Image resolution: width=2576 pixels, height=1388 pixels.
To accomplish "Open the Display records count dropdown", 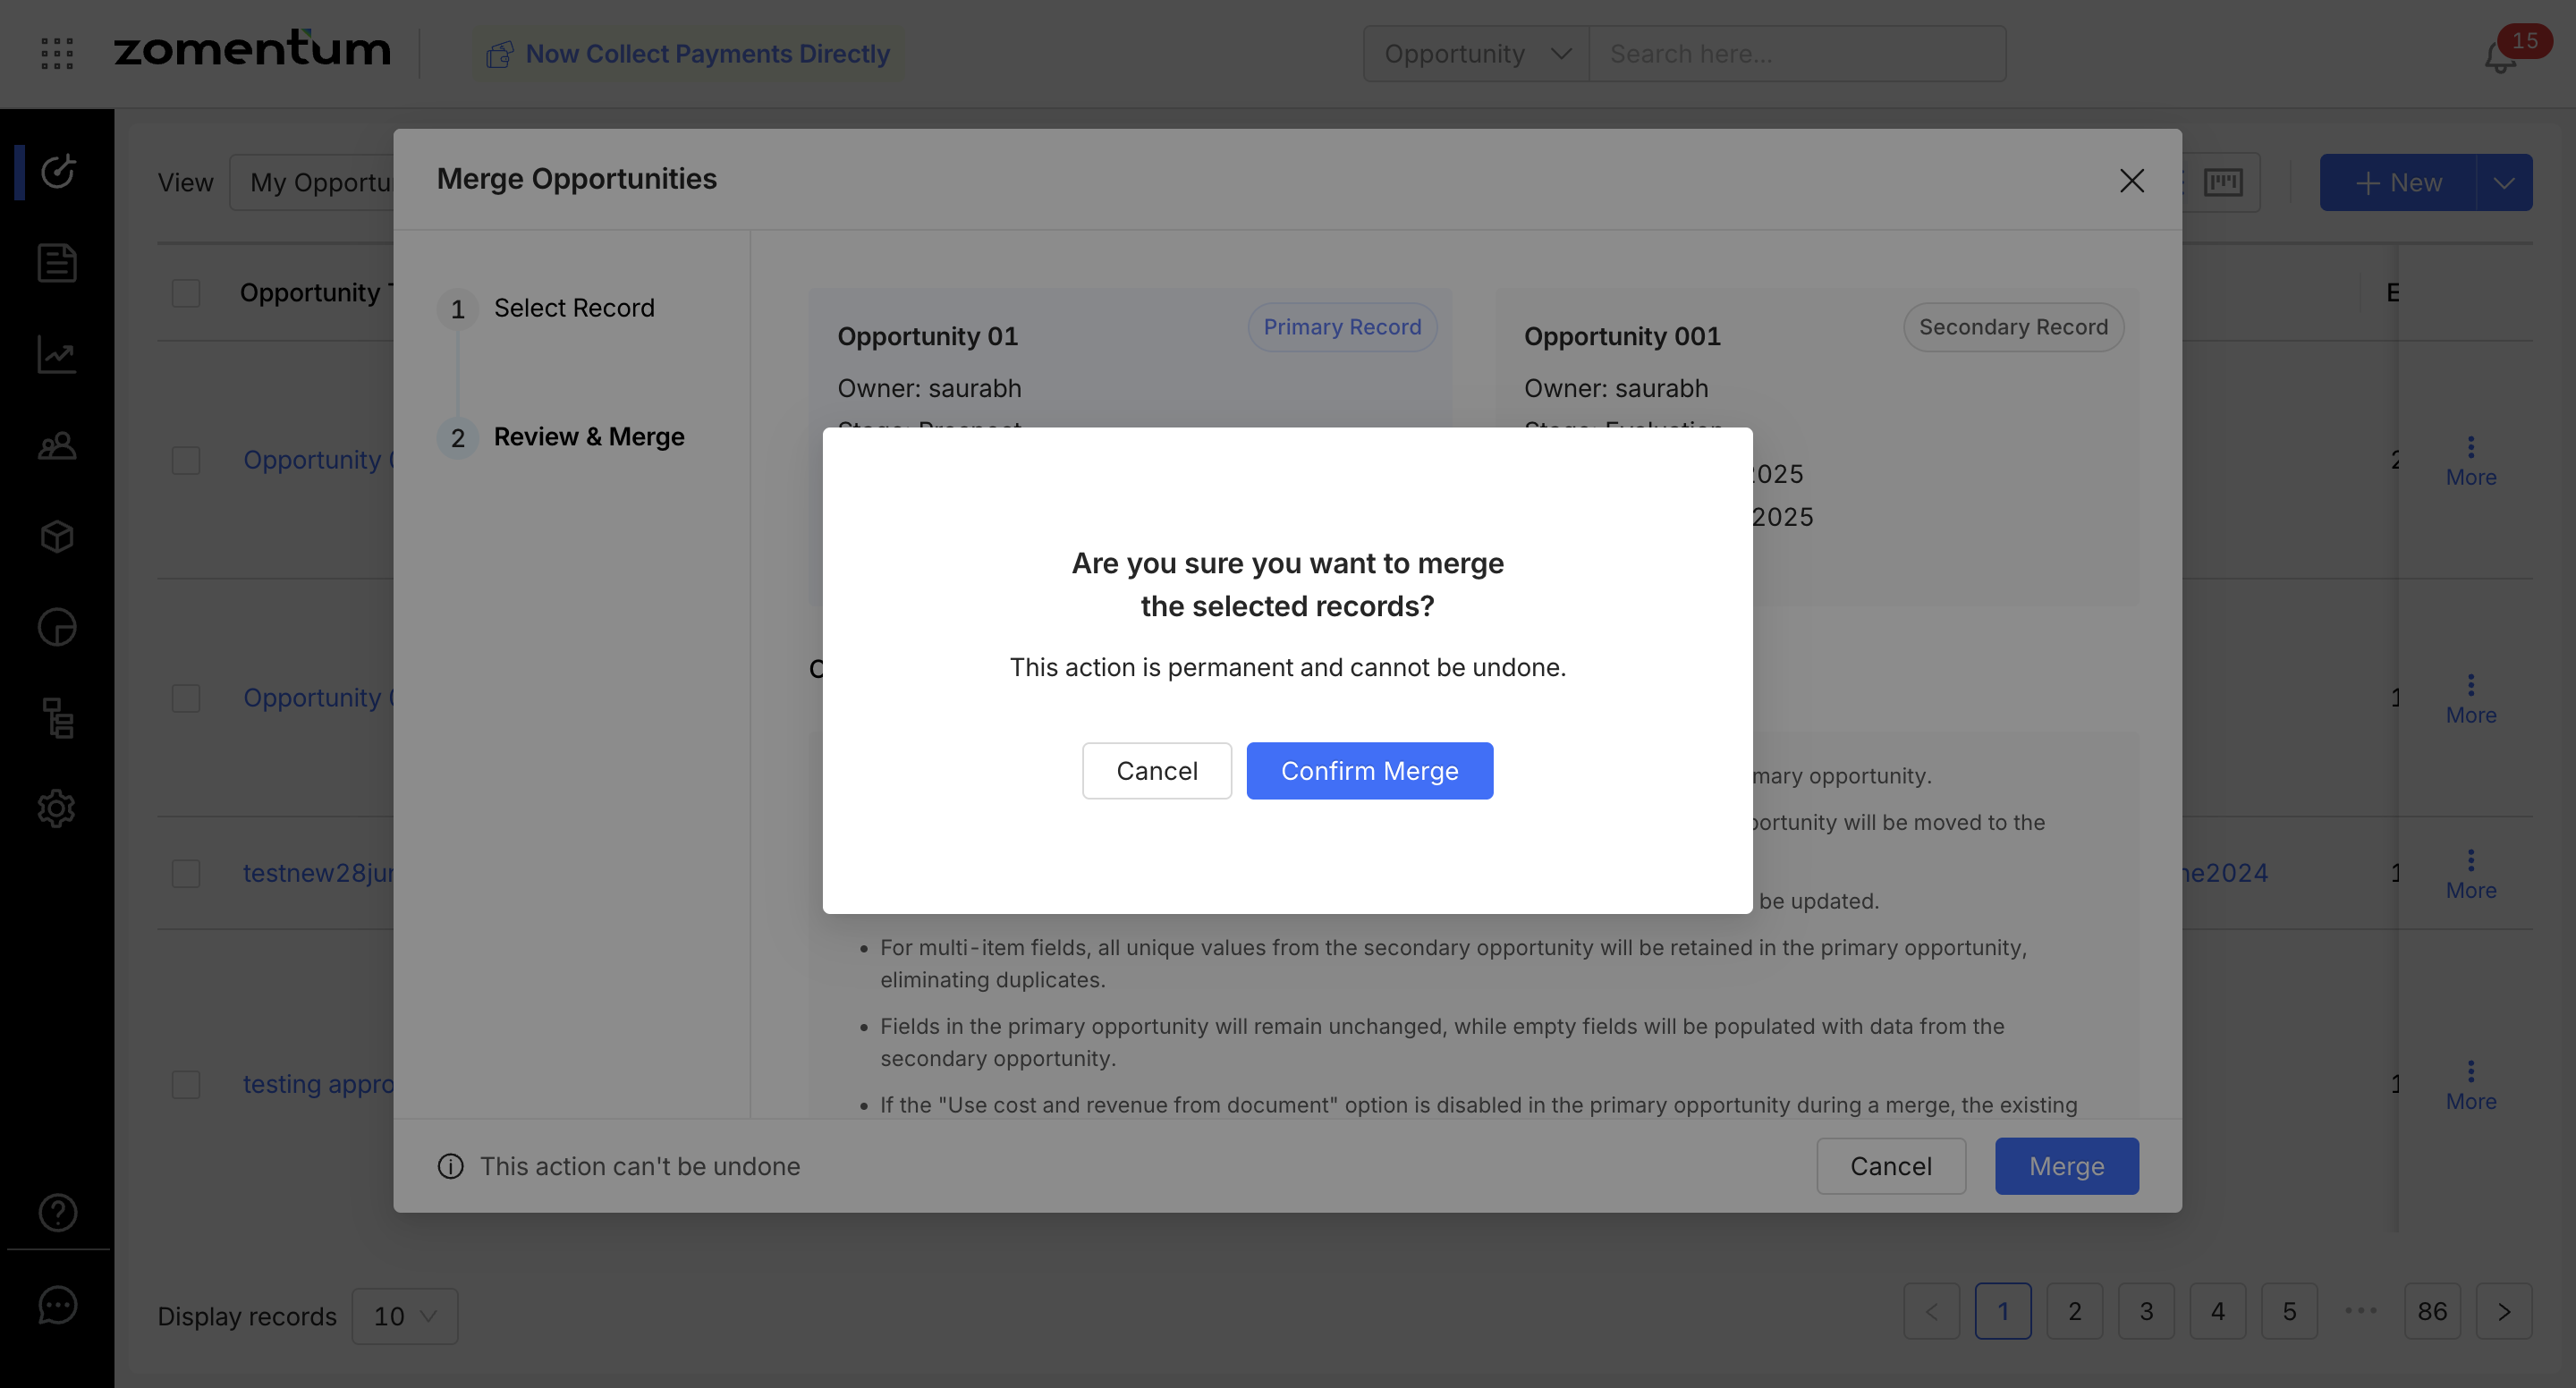I will pos(405,1316).
